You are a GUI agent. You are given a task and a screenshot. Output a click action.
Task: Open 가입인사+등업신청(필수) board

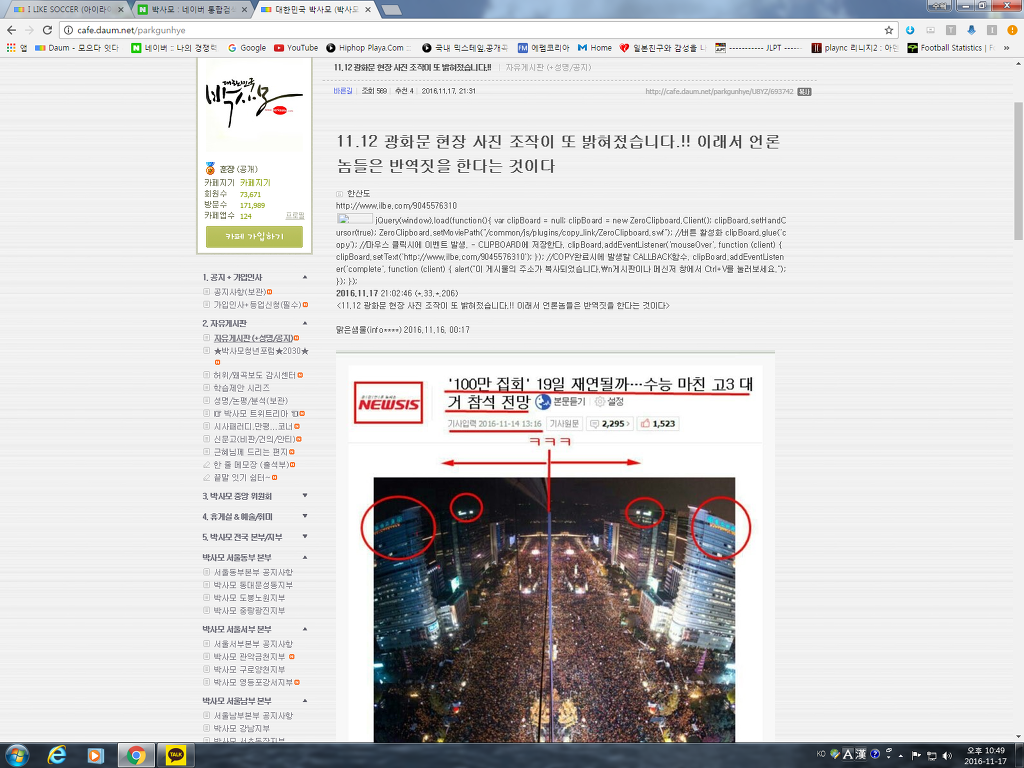257,304
